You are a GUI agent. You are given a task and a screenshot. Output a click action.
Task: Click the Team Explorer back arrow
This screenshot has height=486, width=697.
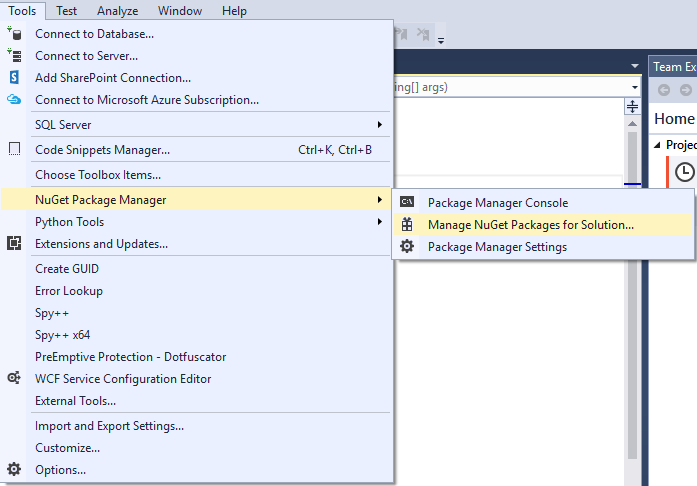[664, 90]
